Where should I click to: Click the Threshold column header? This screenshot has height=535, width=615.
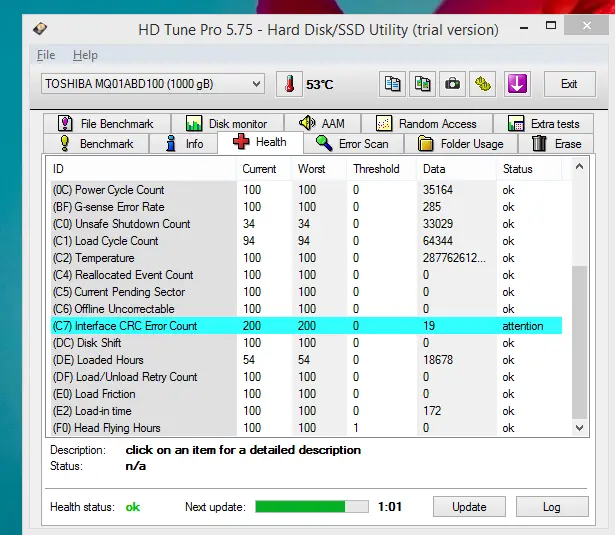[382, 169]
